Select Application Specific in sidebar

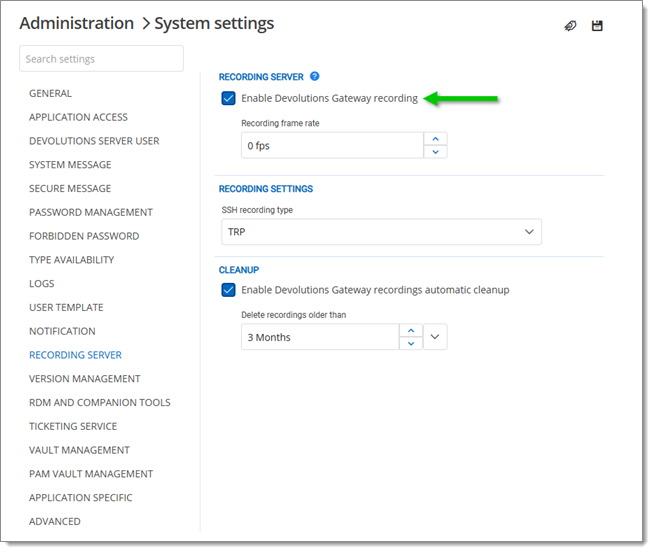click(x=80, y=497)
